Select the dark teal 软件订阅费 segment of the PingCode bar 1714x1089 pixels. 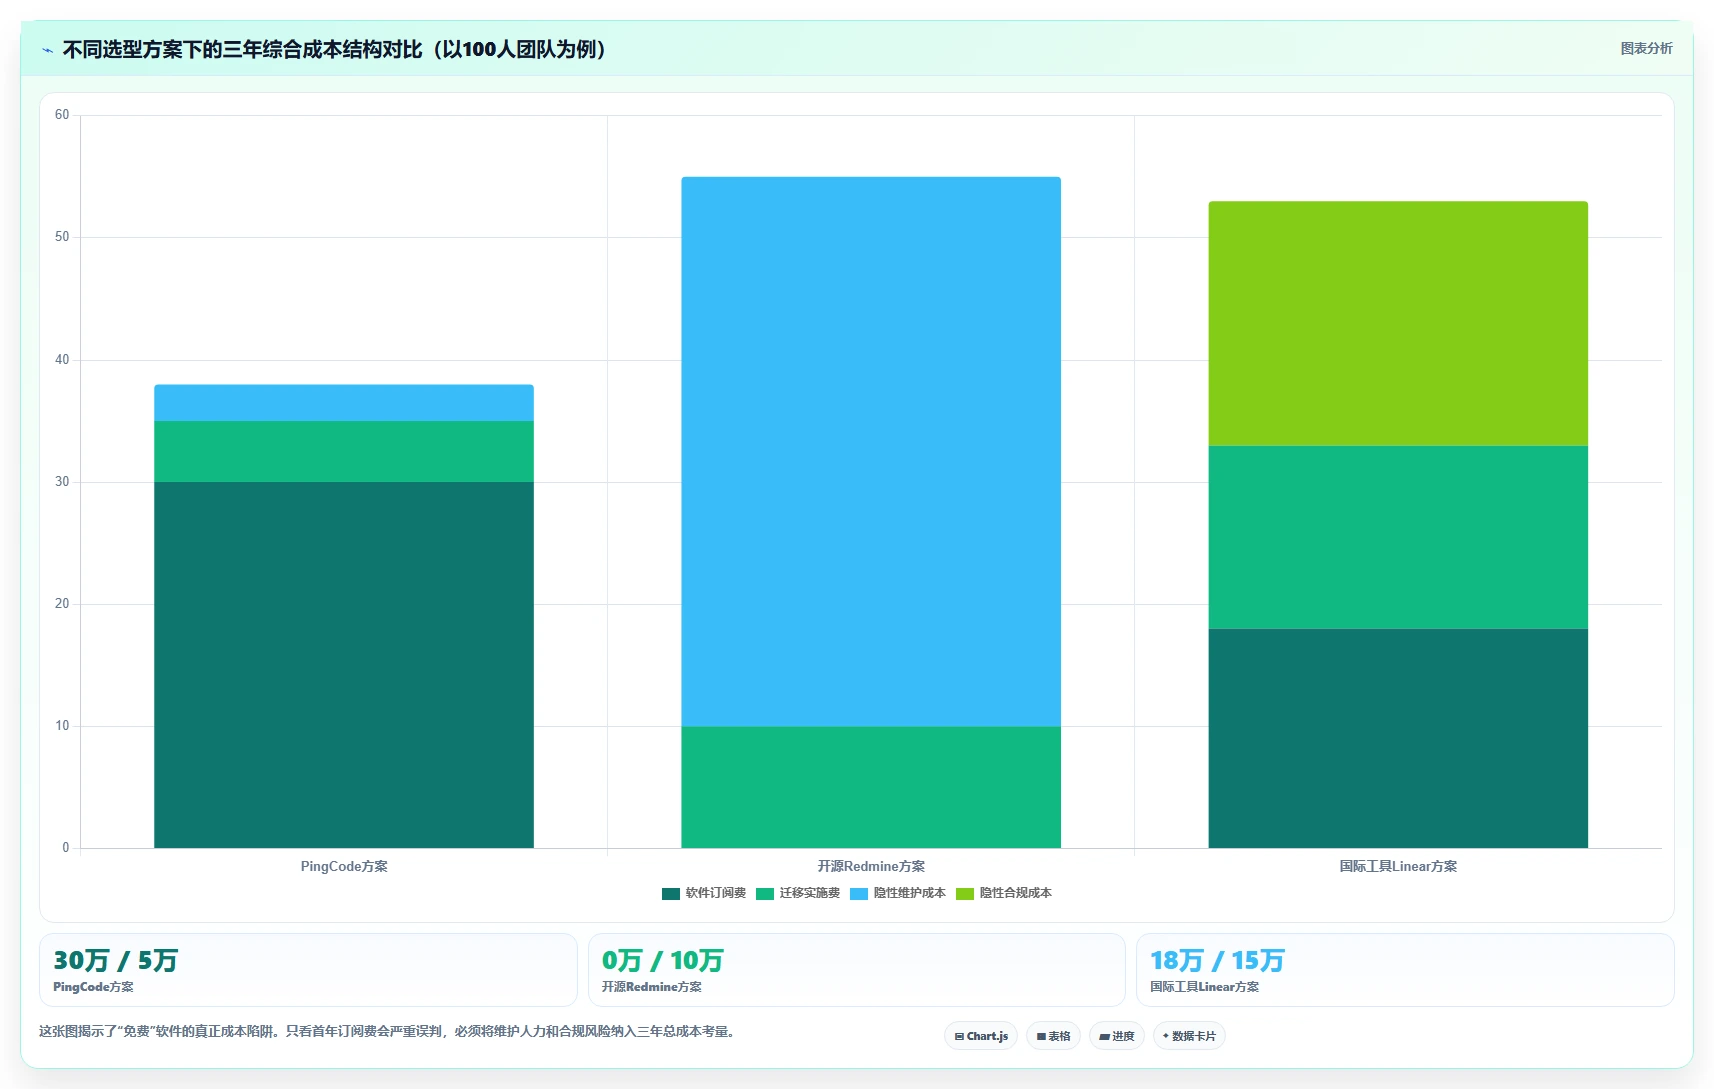(344, 665)
